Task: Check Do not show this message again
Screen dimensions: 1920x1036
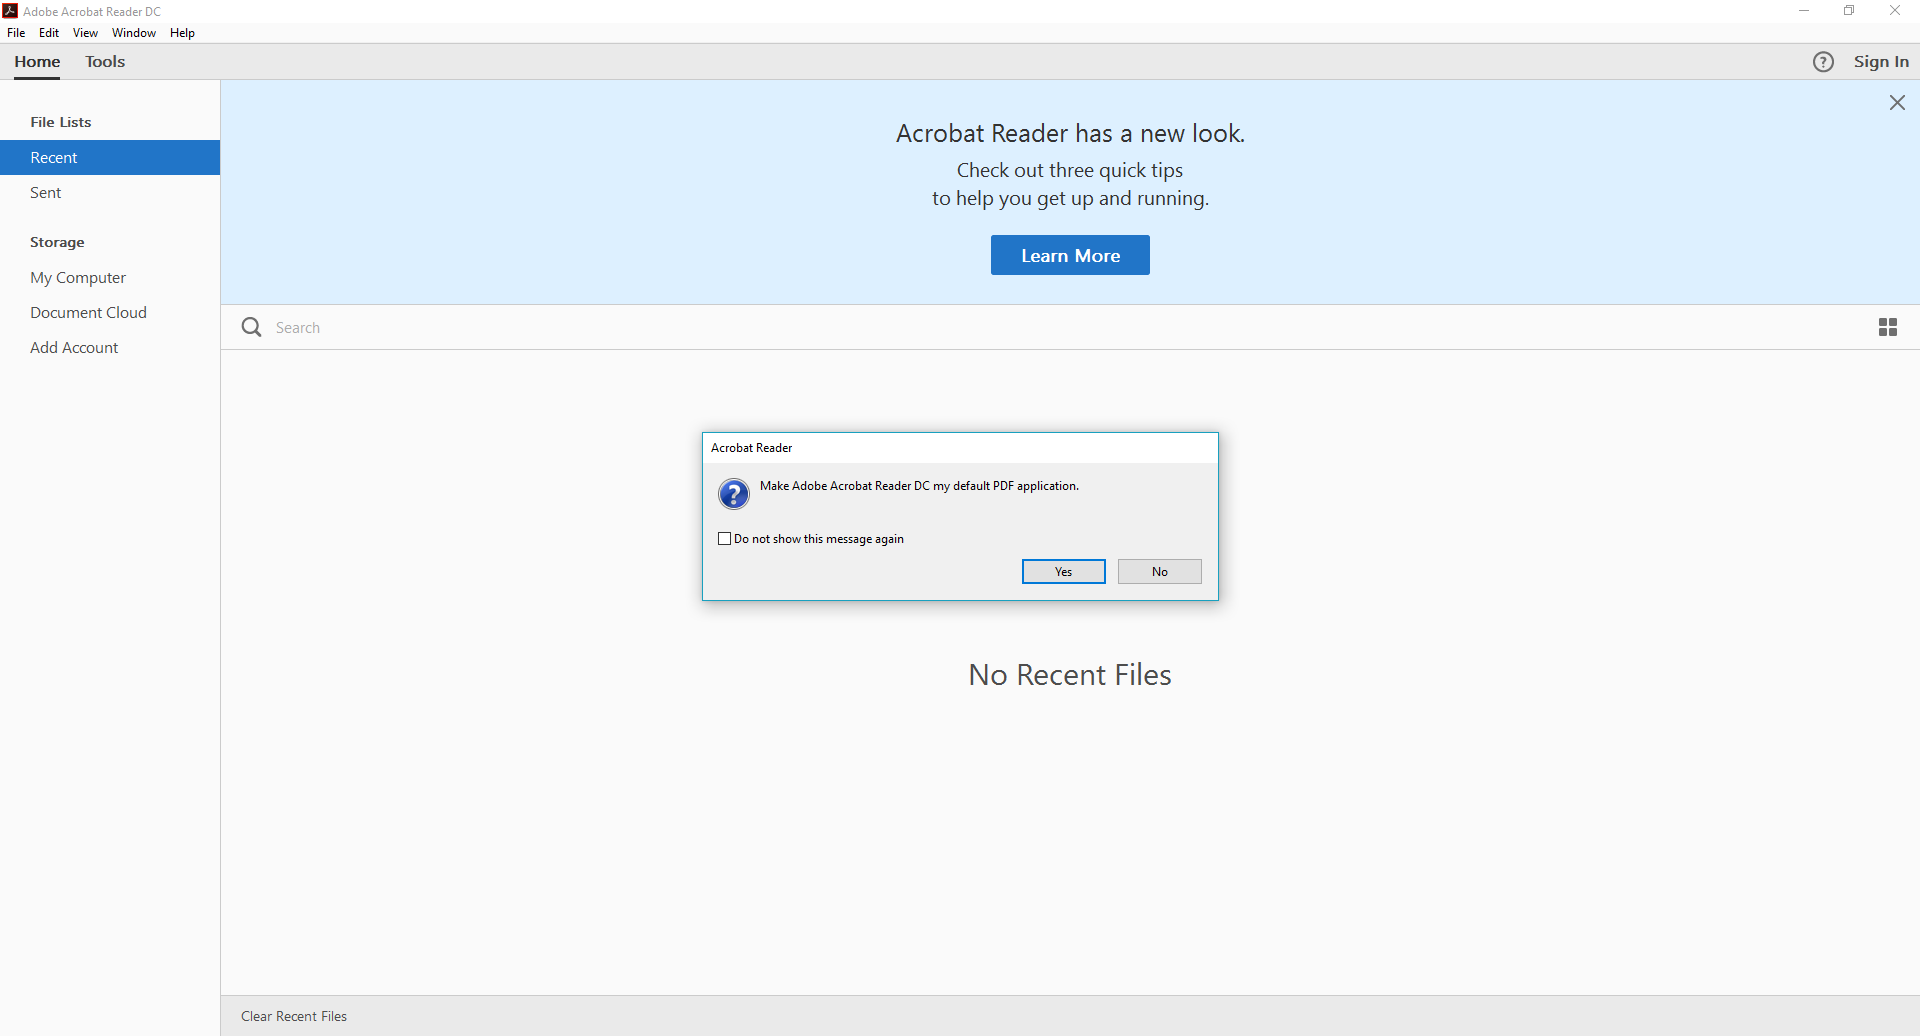Action: click(725, 539)
